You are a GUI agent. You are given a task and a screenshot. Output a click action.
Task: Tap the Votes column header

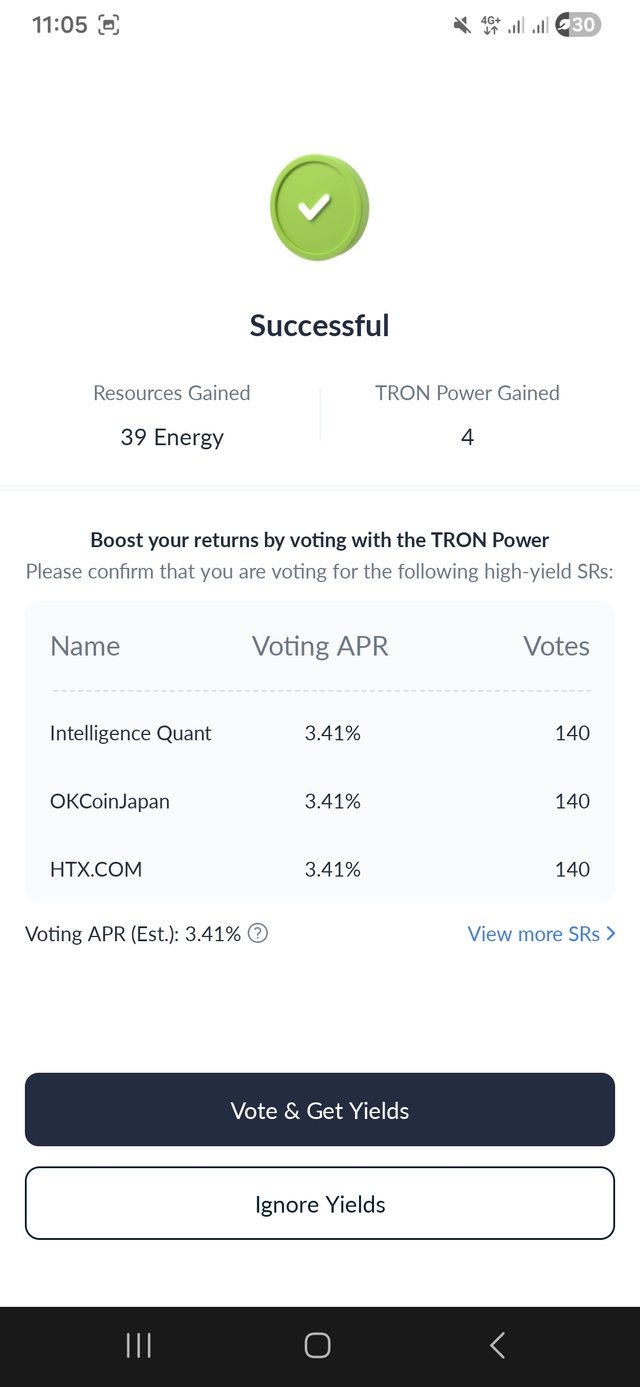coord(556,646)
